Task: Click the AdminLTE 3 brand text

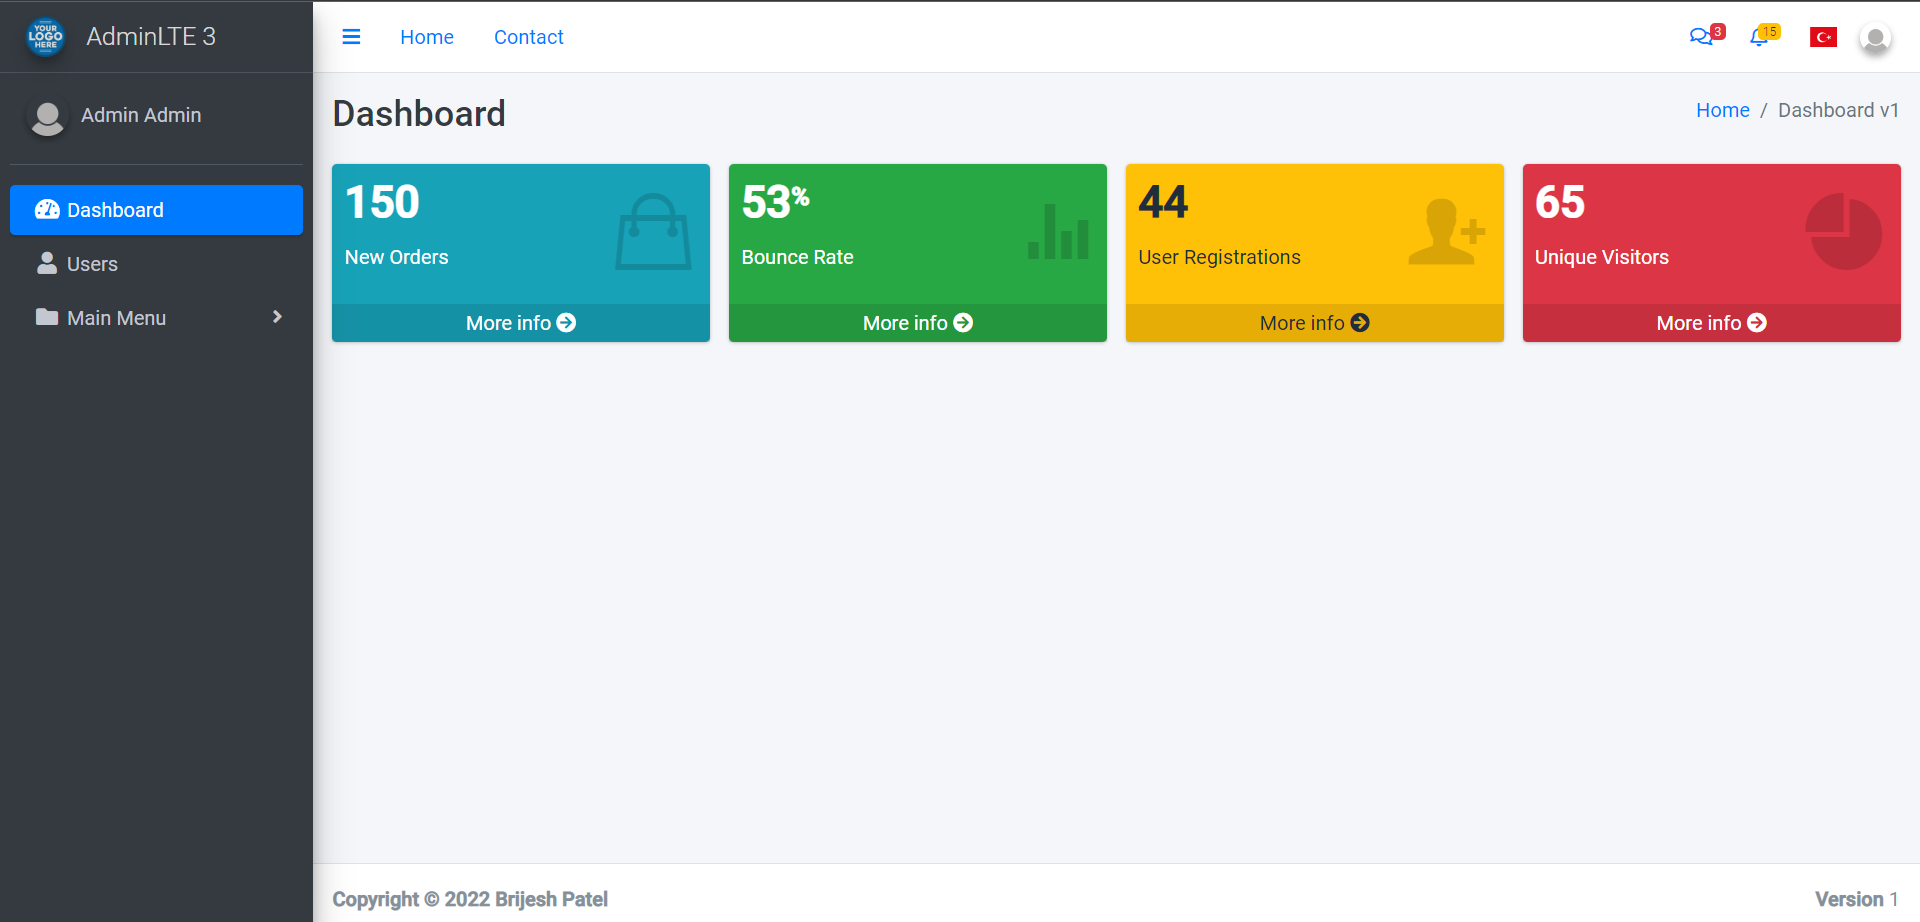Action: [x=151, y=36]
